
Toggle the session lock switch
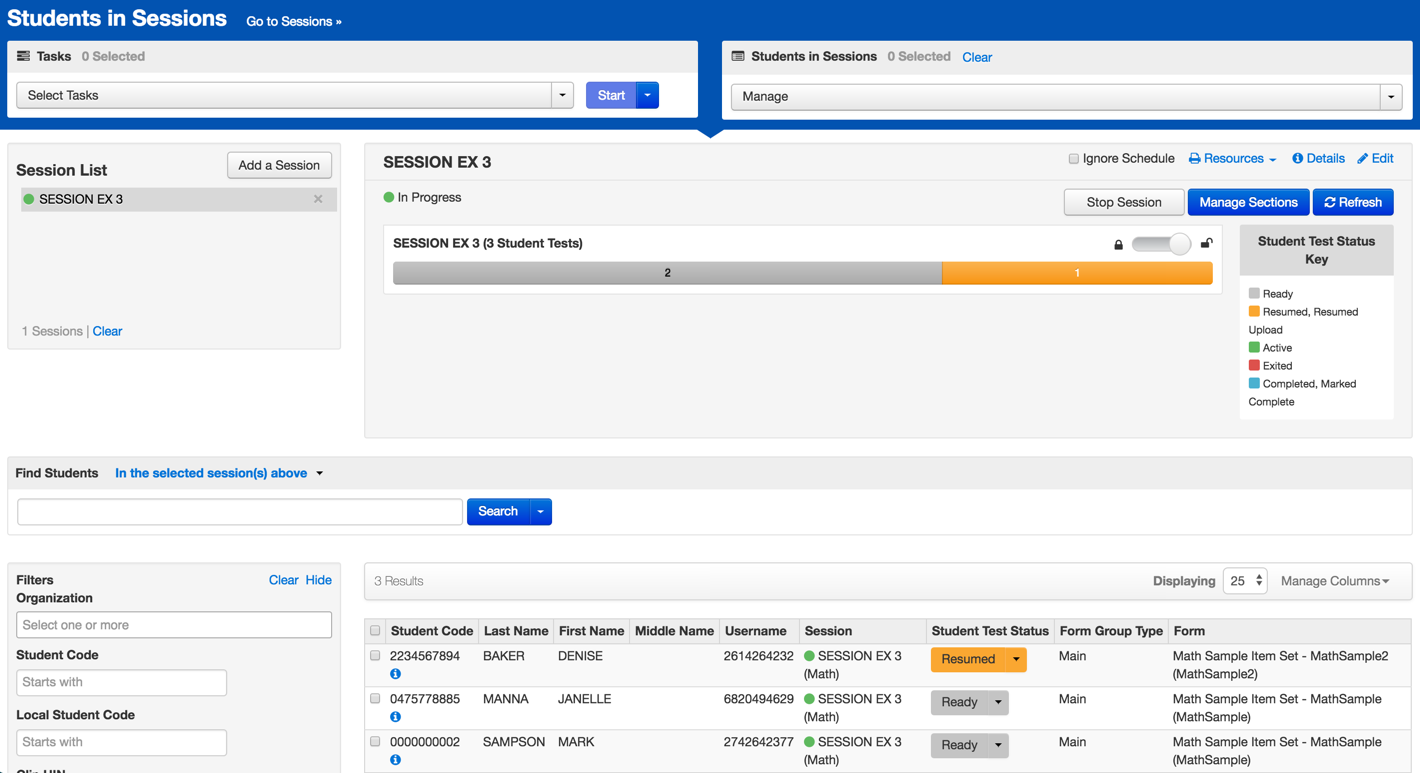click(1161, 244)
